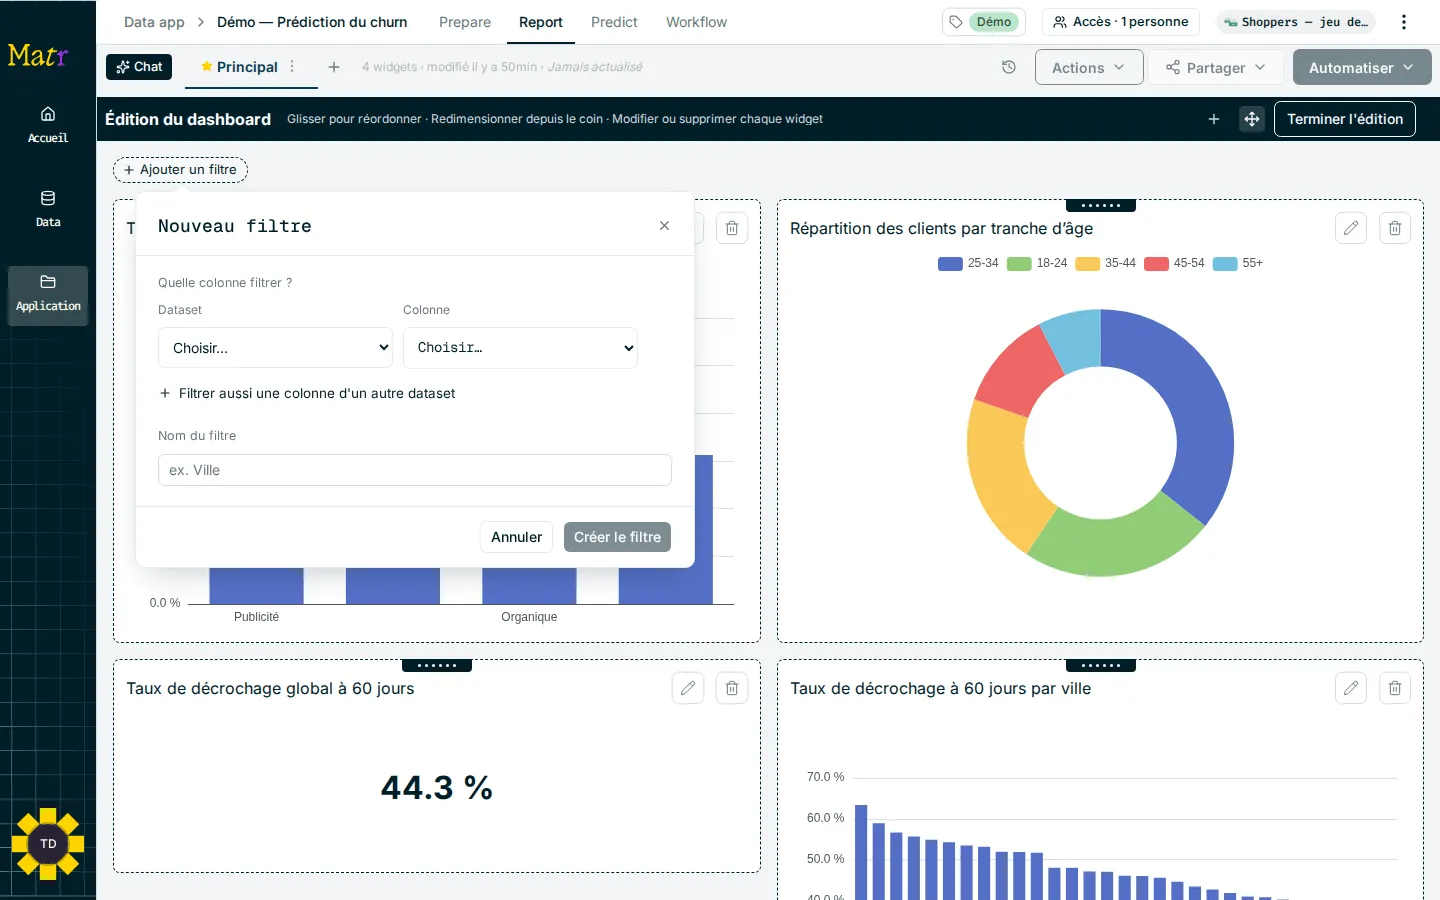
Task: Close the Nouveau filtre dialog
Action: click(664, 226)
